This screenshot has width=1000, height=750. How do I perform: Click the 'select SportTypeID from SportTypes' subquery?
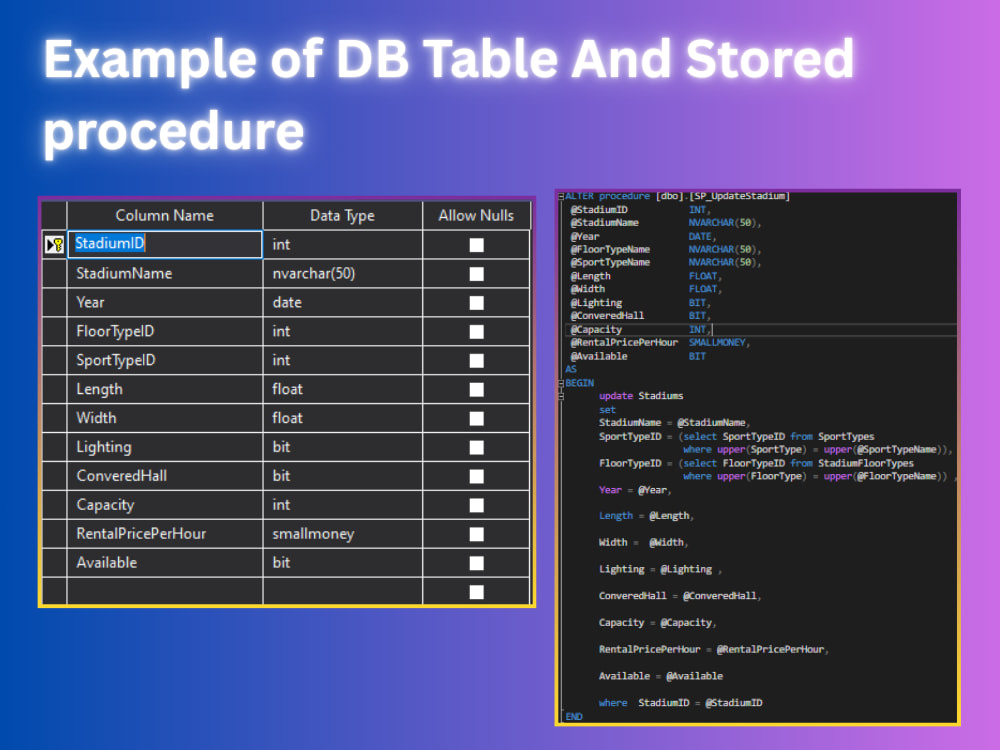tap(779, 437)
